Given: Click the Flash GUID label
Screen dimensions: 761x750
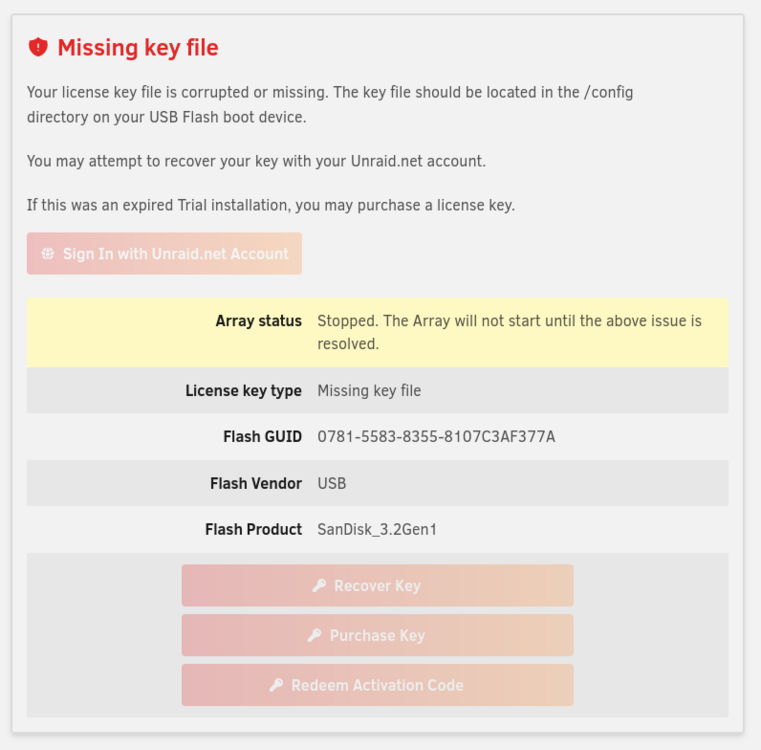Looking at the screenshot, I should point(263,436).
